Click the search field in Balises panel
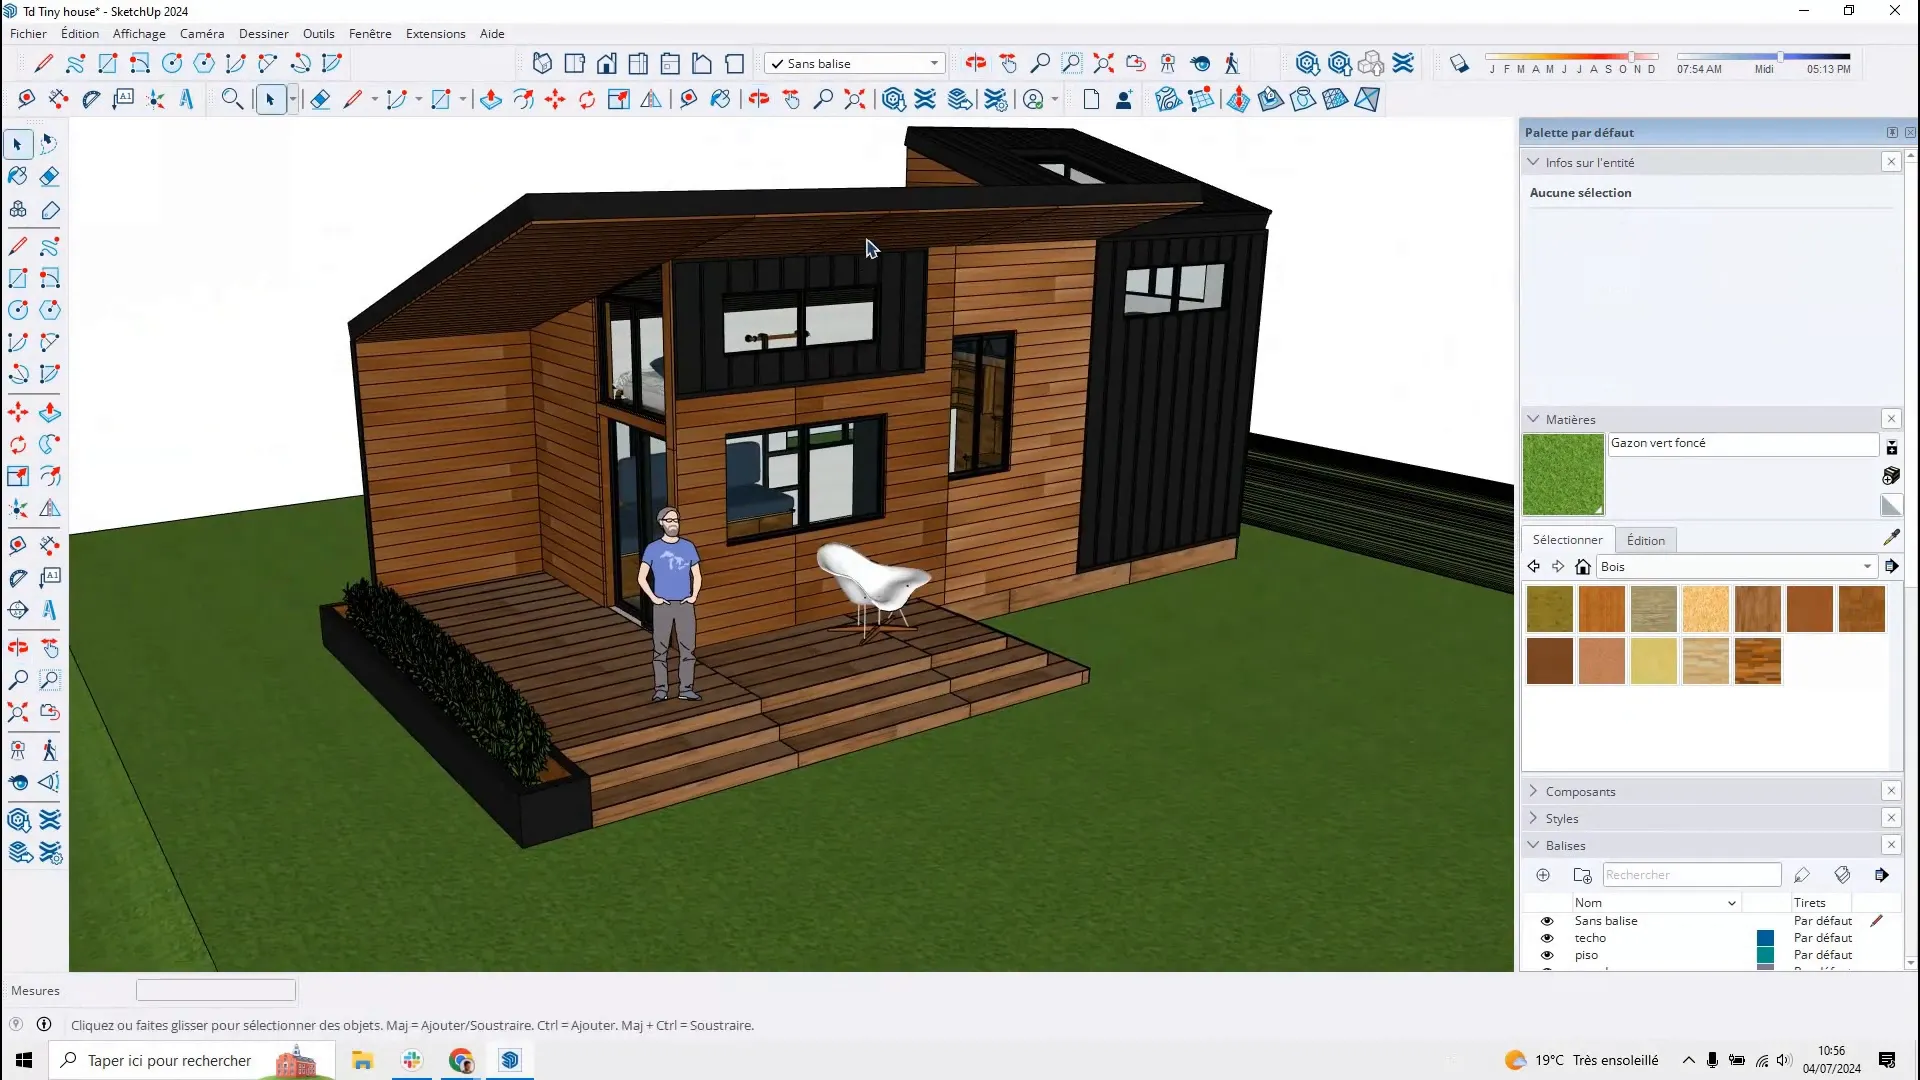This screenshot has width=1920, height=1080. pyautogui.click(x=1692, y=874)
